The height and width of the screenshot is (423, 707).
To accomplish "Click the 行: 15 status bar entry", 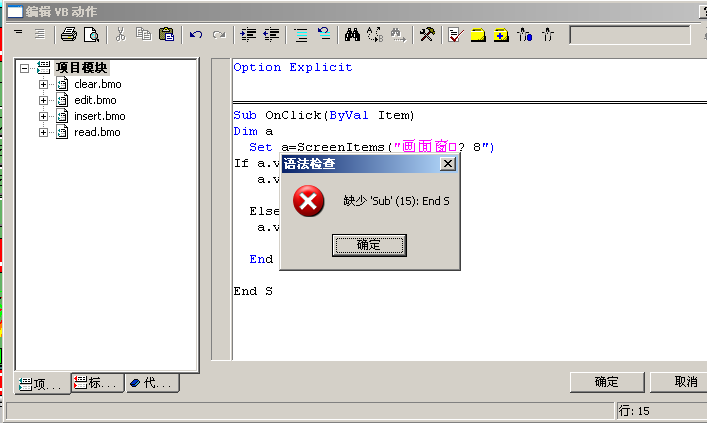I will click(634, 411).
